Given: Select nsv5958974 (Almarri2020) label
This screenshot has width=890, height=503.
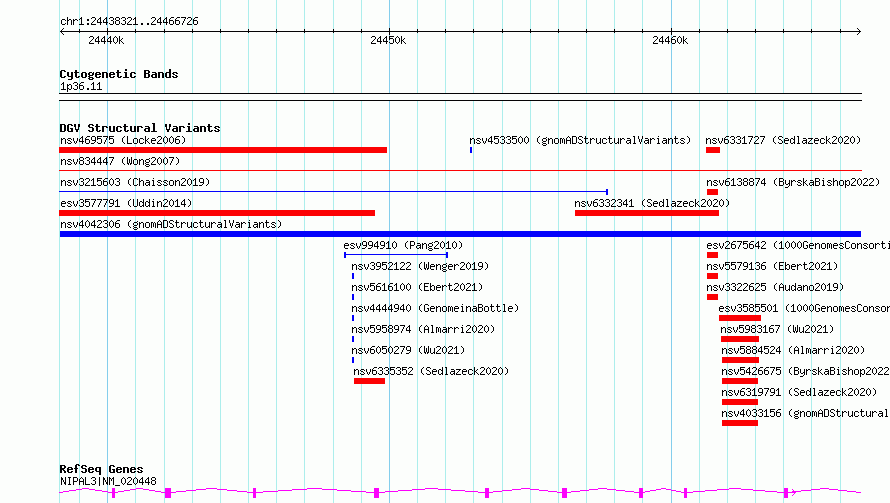Looking at the screenshot, I should click(423, 329).
